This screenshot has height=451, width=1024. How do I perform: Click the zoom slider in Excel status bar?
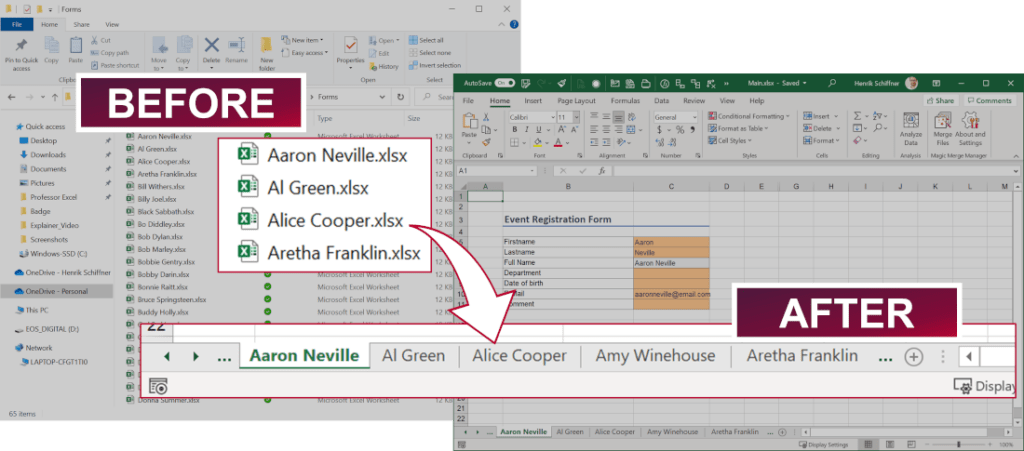pos(959,444)
